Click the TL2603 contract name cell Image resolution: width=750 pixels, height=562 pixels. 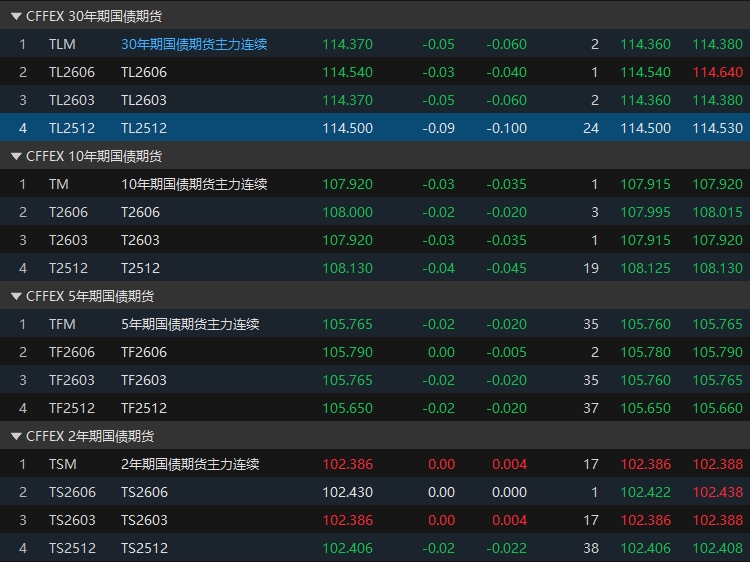[x=143, y=100]
